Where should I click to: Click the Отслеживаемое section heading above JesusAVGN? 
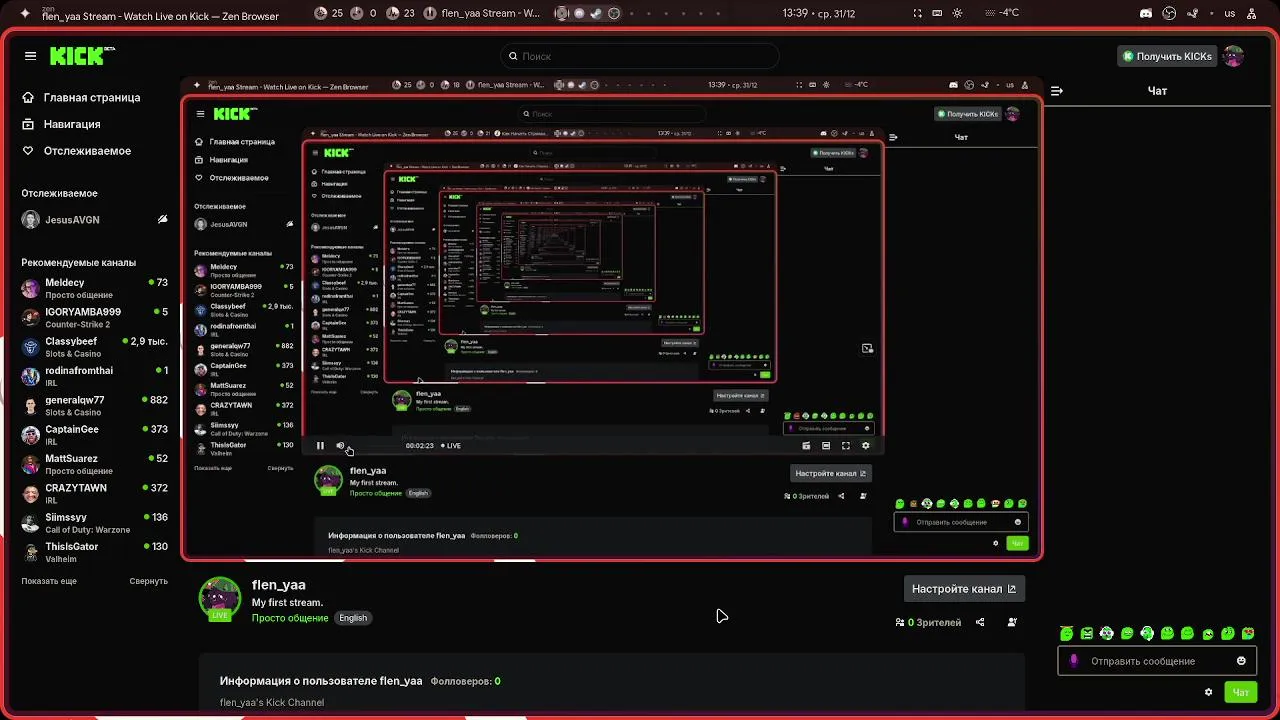coord(60,193)
